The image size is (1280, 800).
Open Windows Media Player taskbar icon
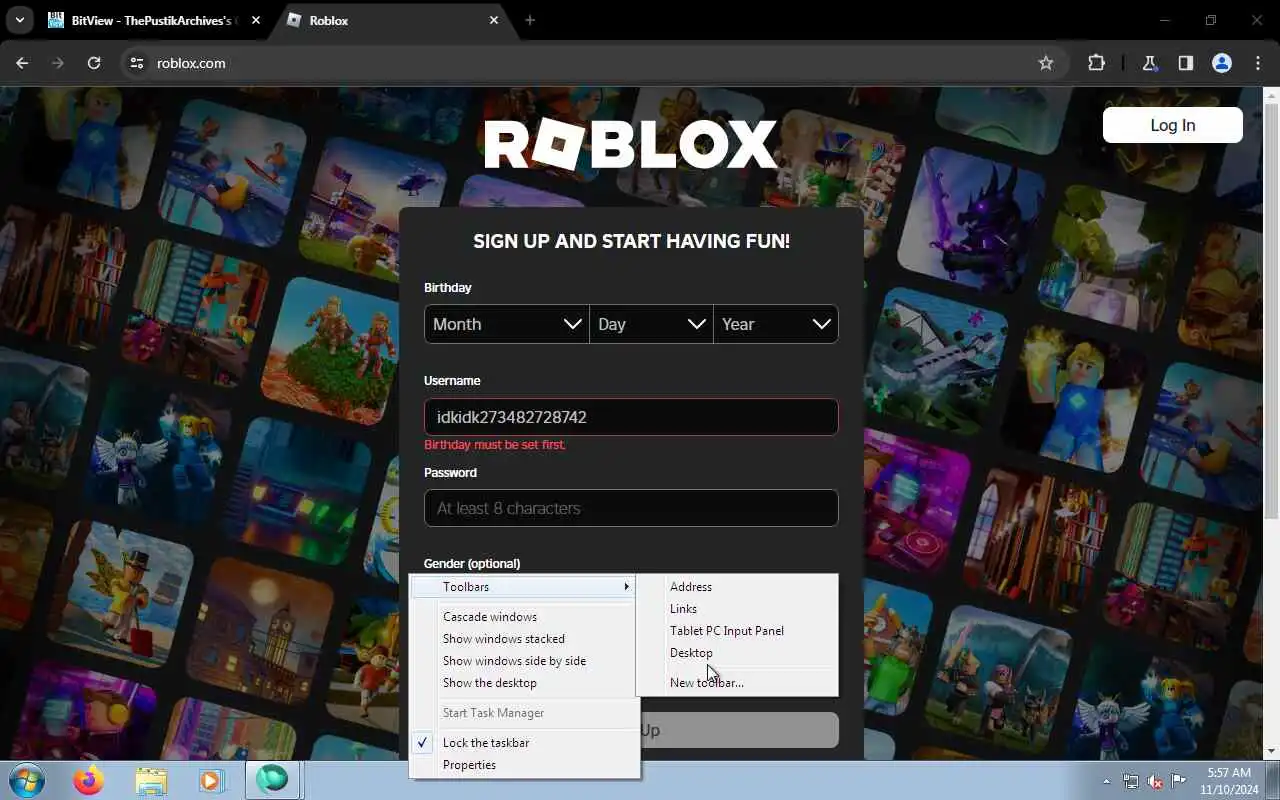[x=211, y=780]
